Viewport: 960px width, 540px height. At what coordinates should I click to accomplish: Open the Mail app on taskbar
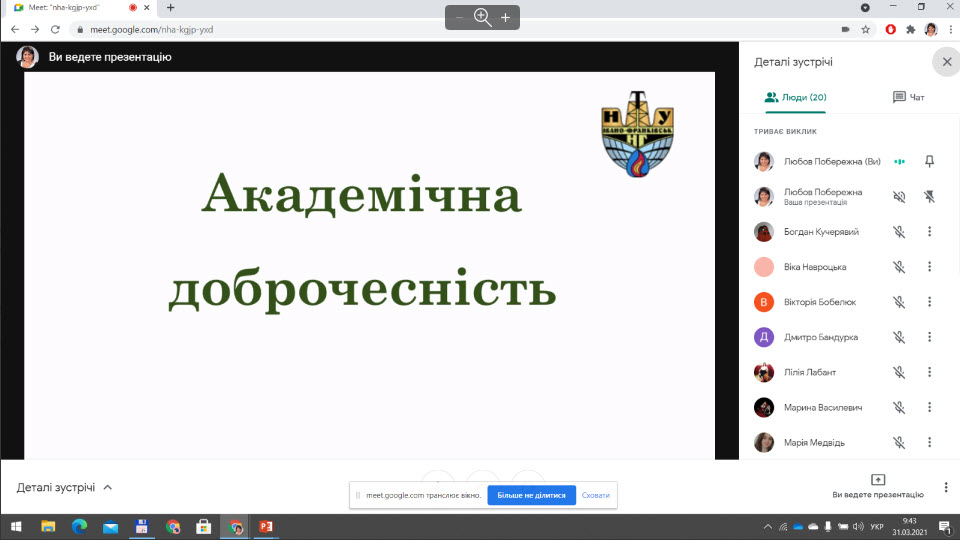(111, 527)
